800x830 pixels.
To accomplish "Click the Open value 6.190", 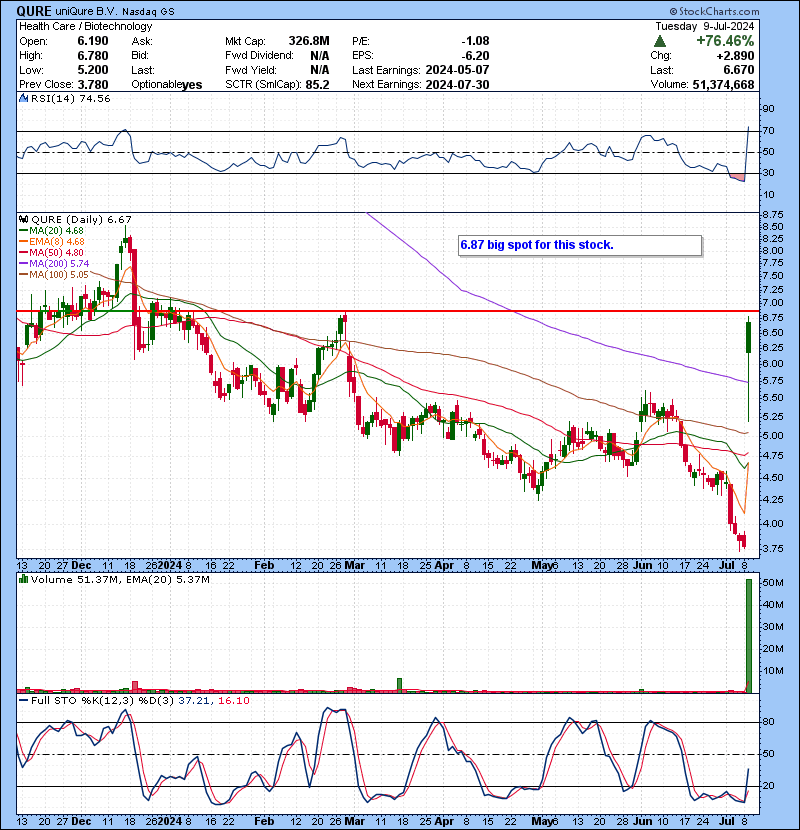I will (93, 41).
